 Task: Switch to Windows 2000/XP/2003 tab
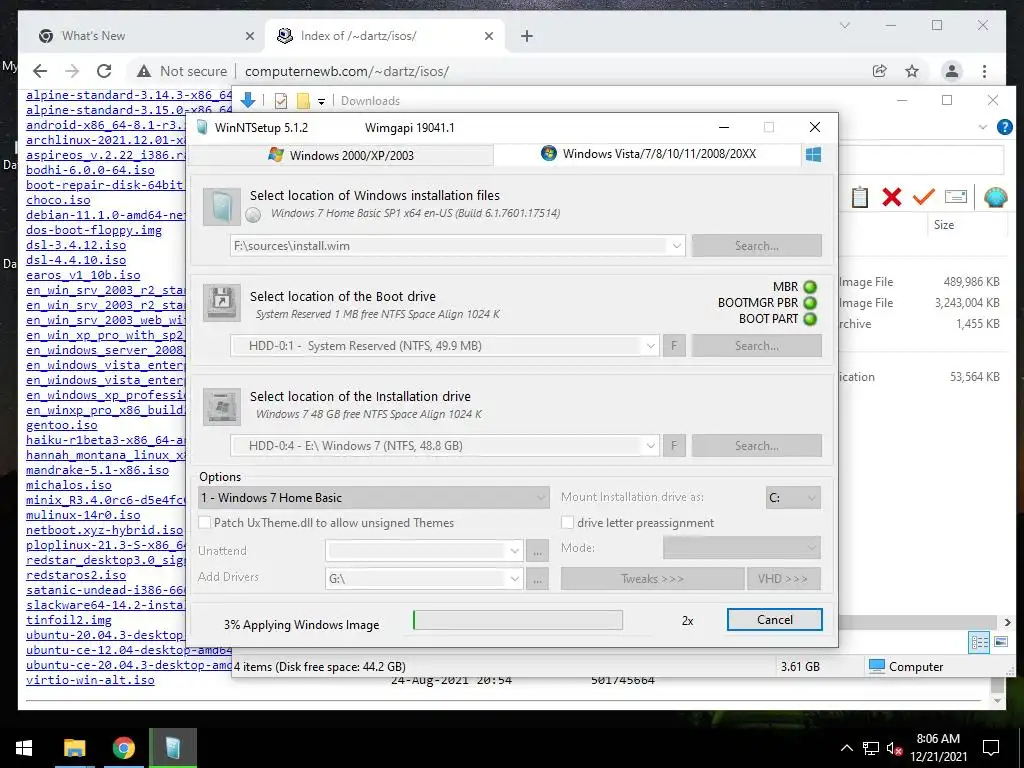[340, 155]
